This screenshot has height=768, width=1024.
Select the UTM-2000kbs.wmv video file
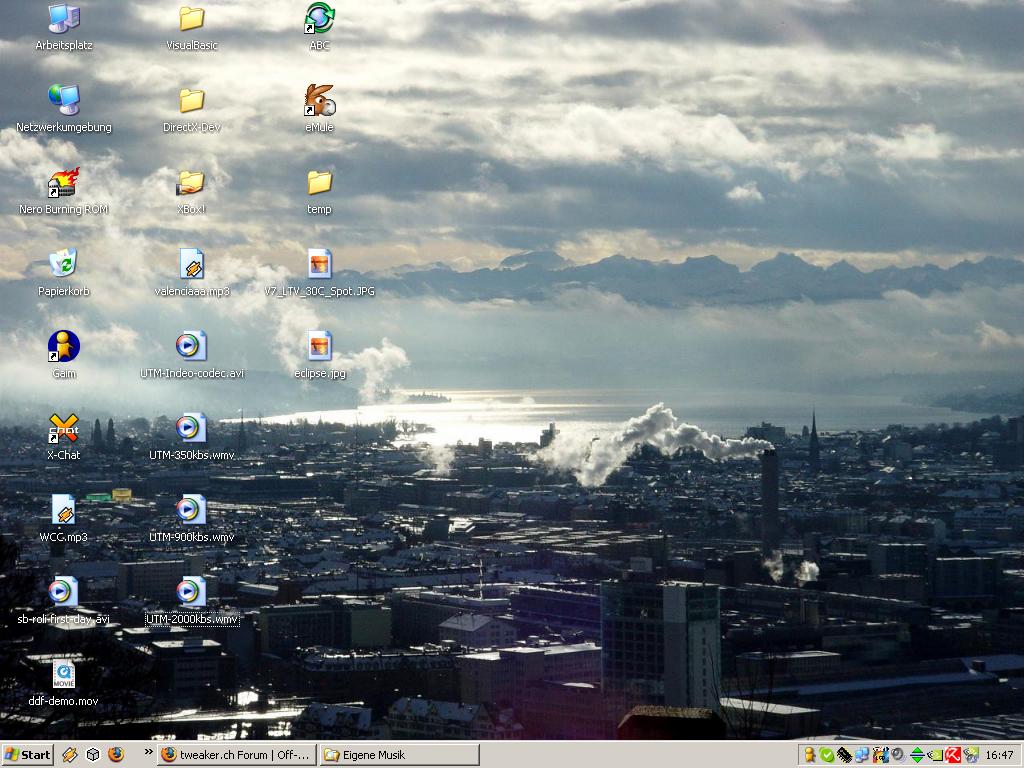(191, 593)
